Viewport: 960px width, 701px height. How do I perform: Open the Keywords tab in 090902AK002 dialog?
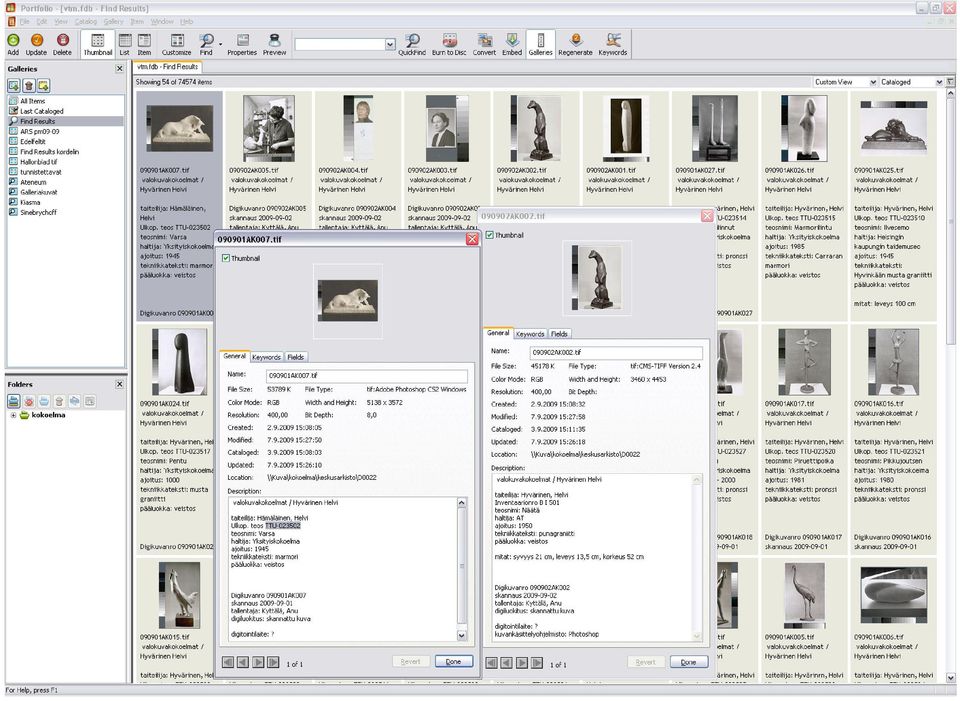(x=530, y=334)
